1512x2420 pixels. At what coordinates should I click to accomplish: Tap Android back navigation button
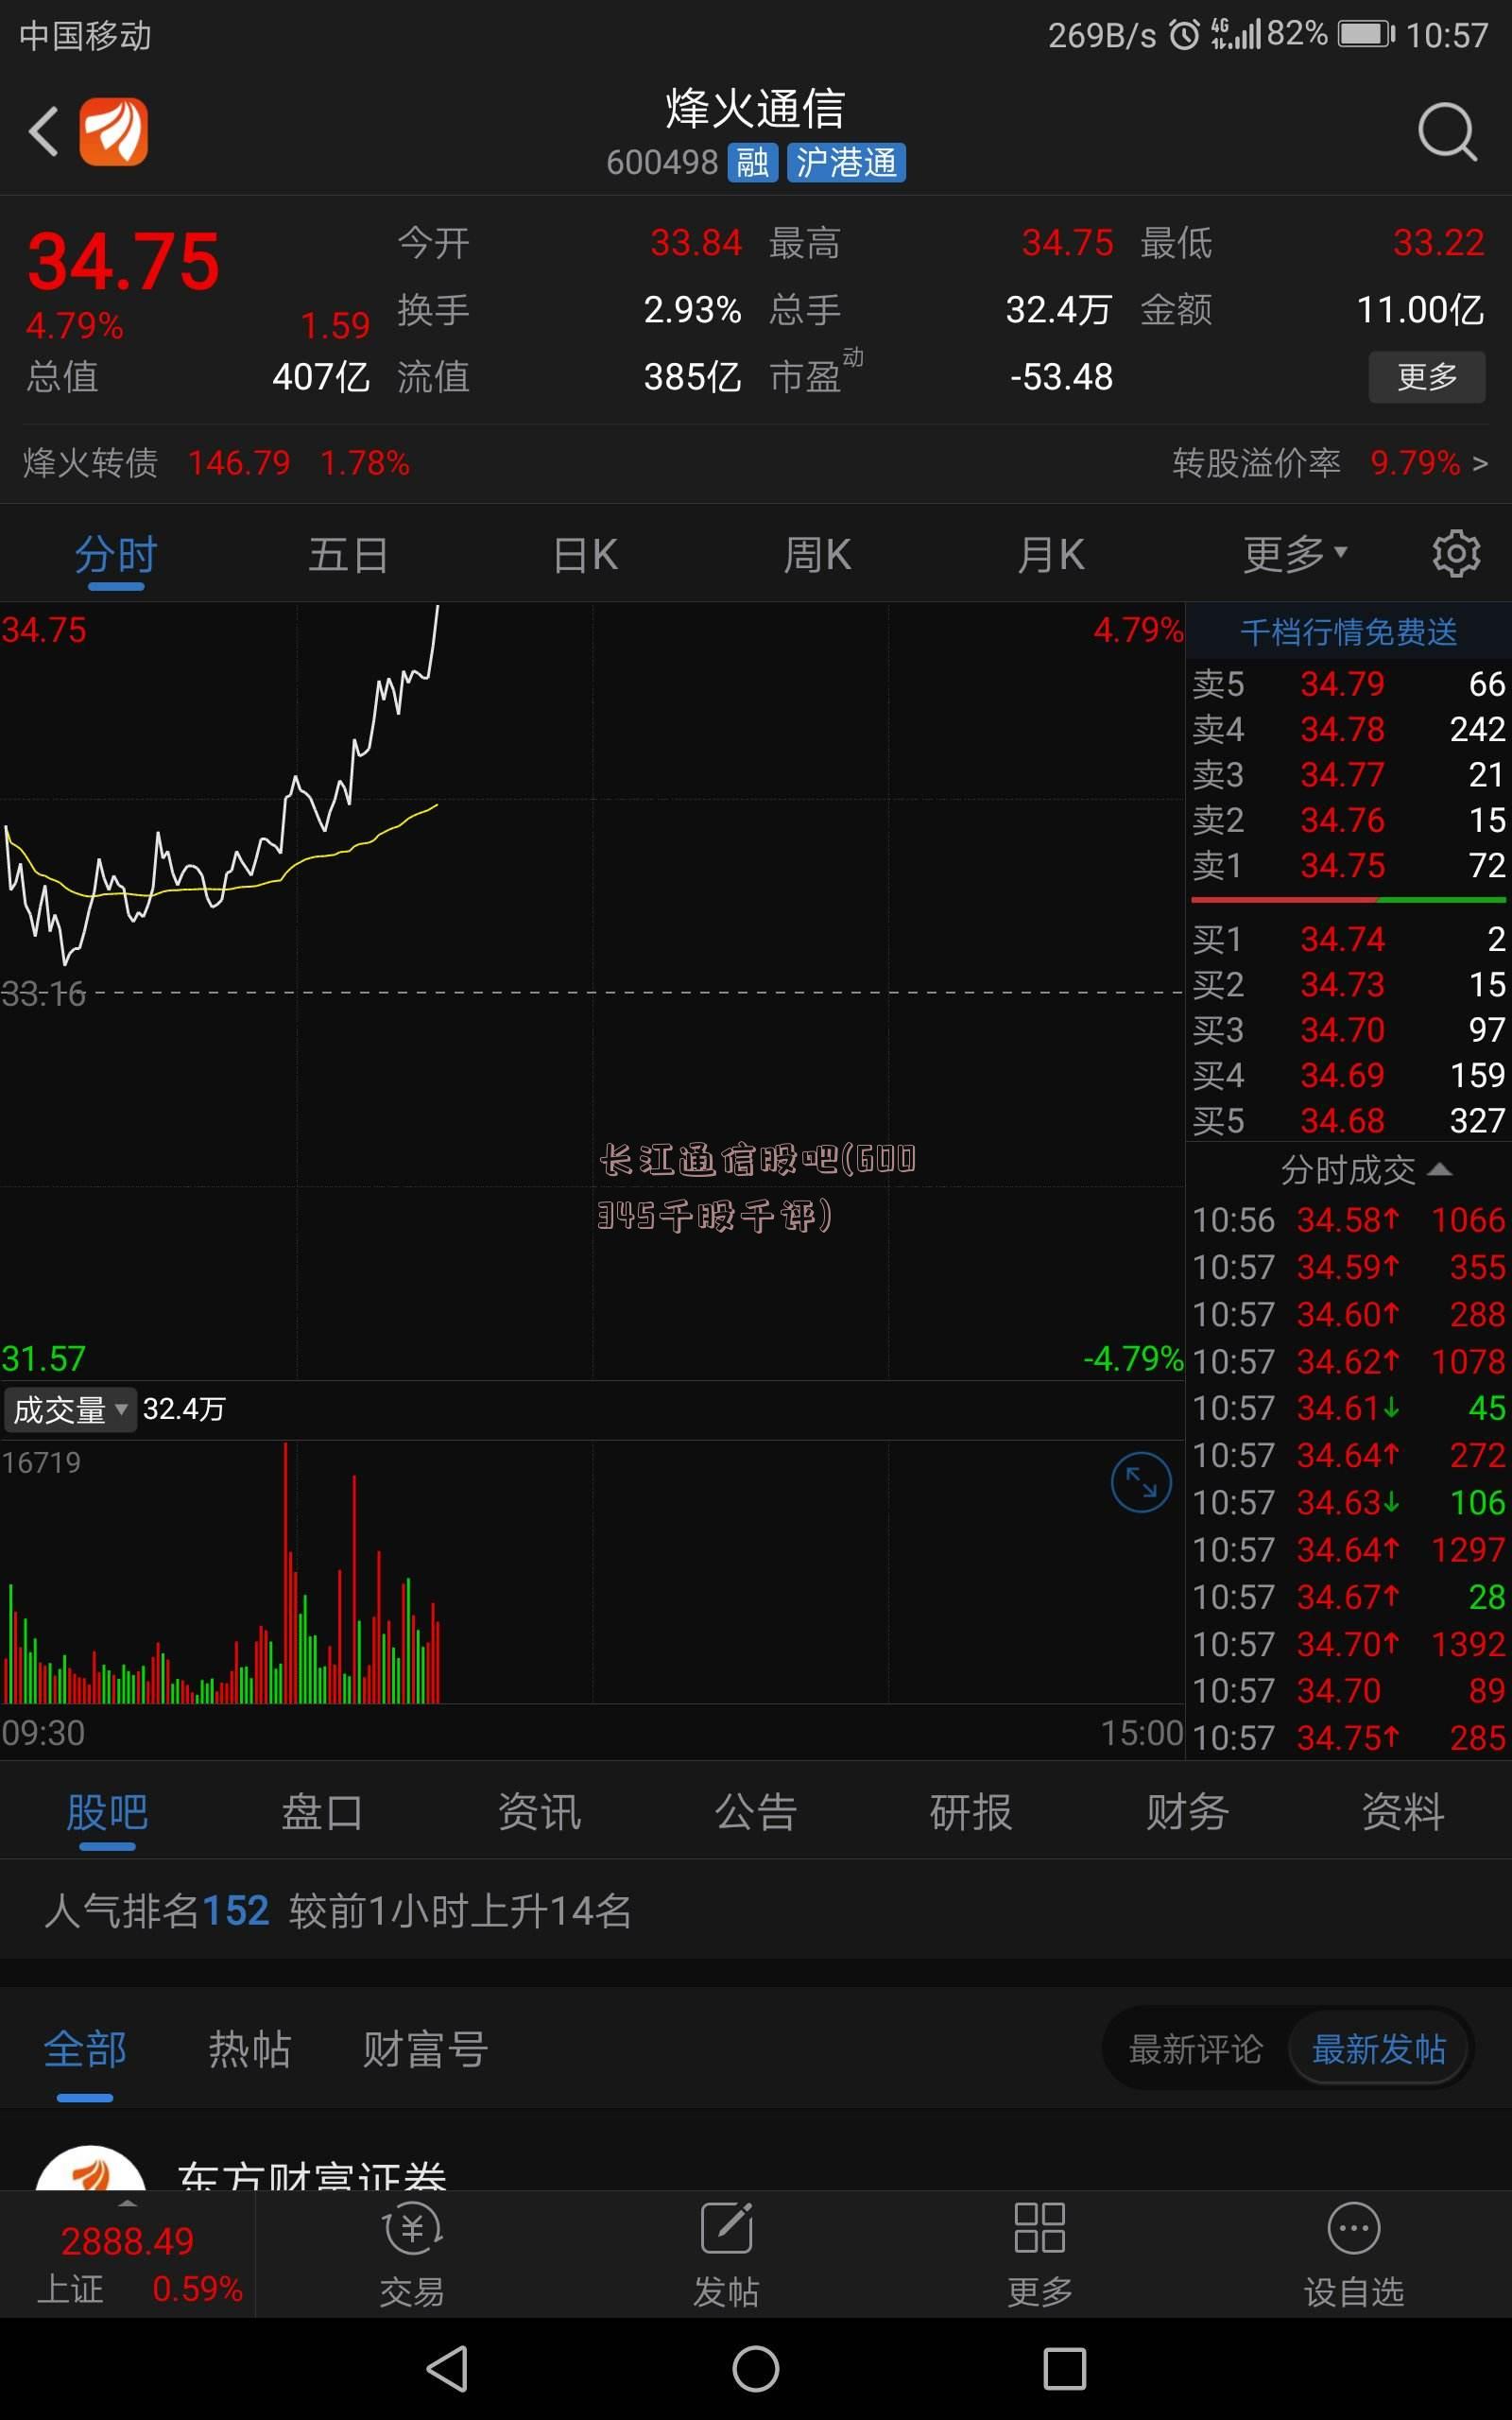[448, 2368]
